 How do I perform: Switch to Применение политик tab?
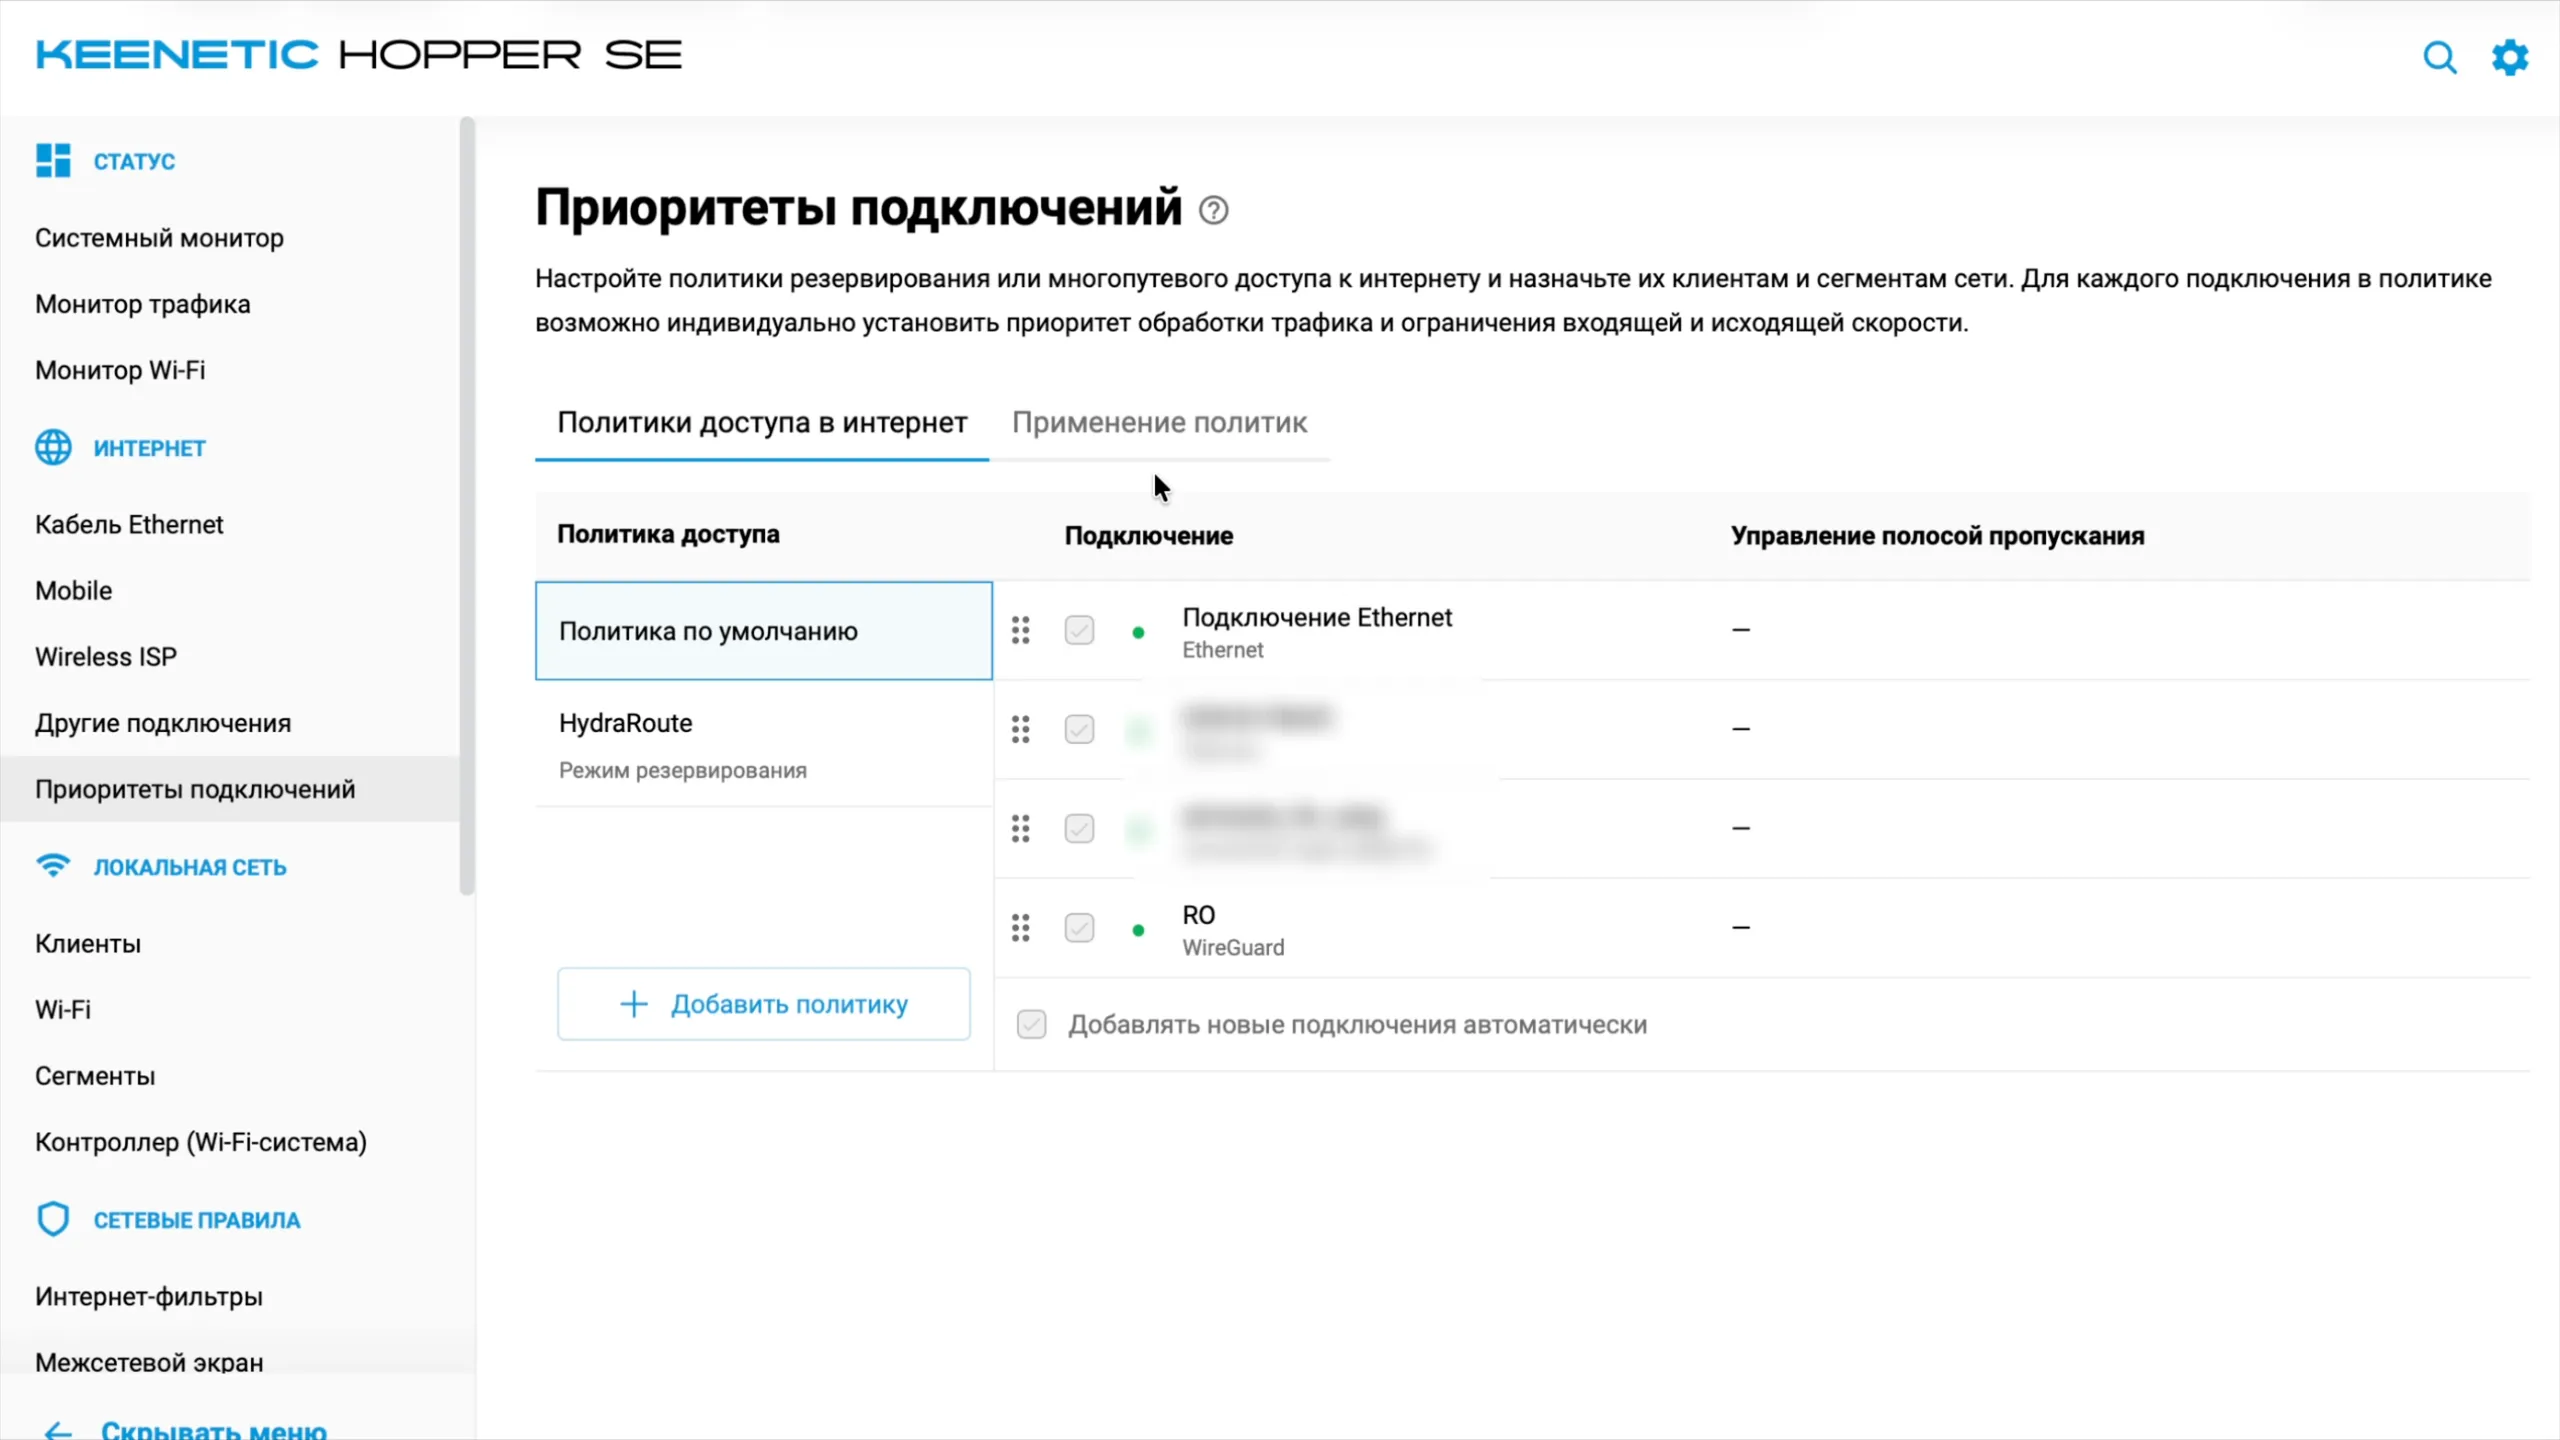coord(1159,423)
